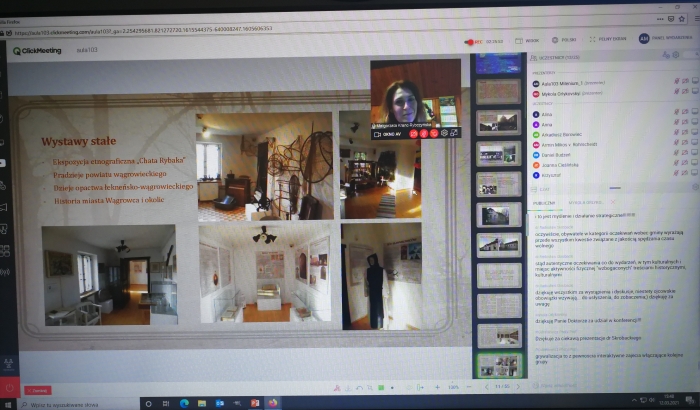Image resolution: width=700 pixels, height=410 pixels.
Task: Click the red Zamknij button bottom-left
Action: [x=37, y=390]
